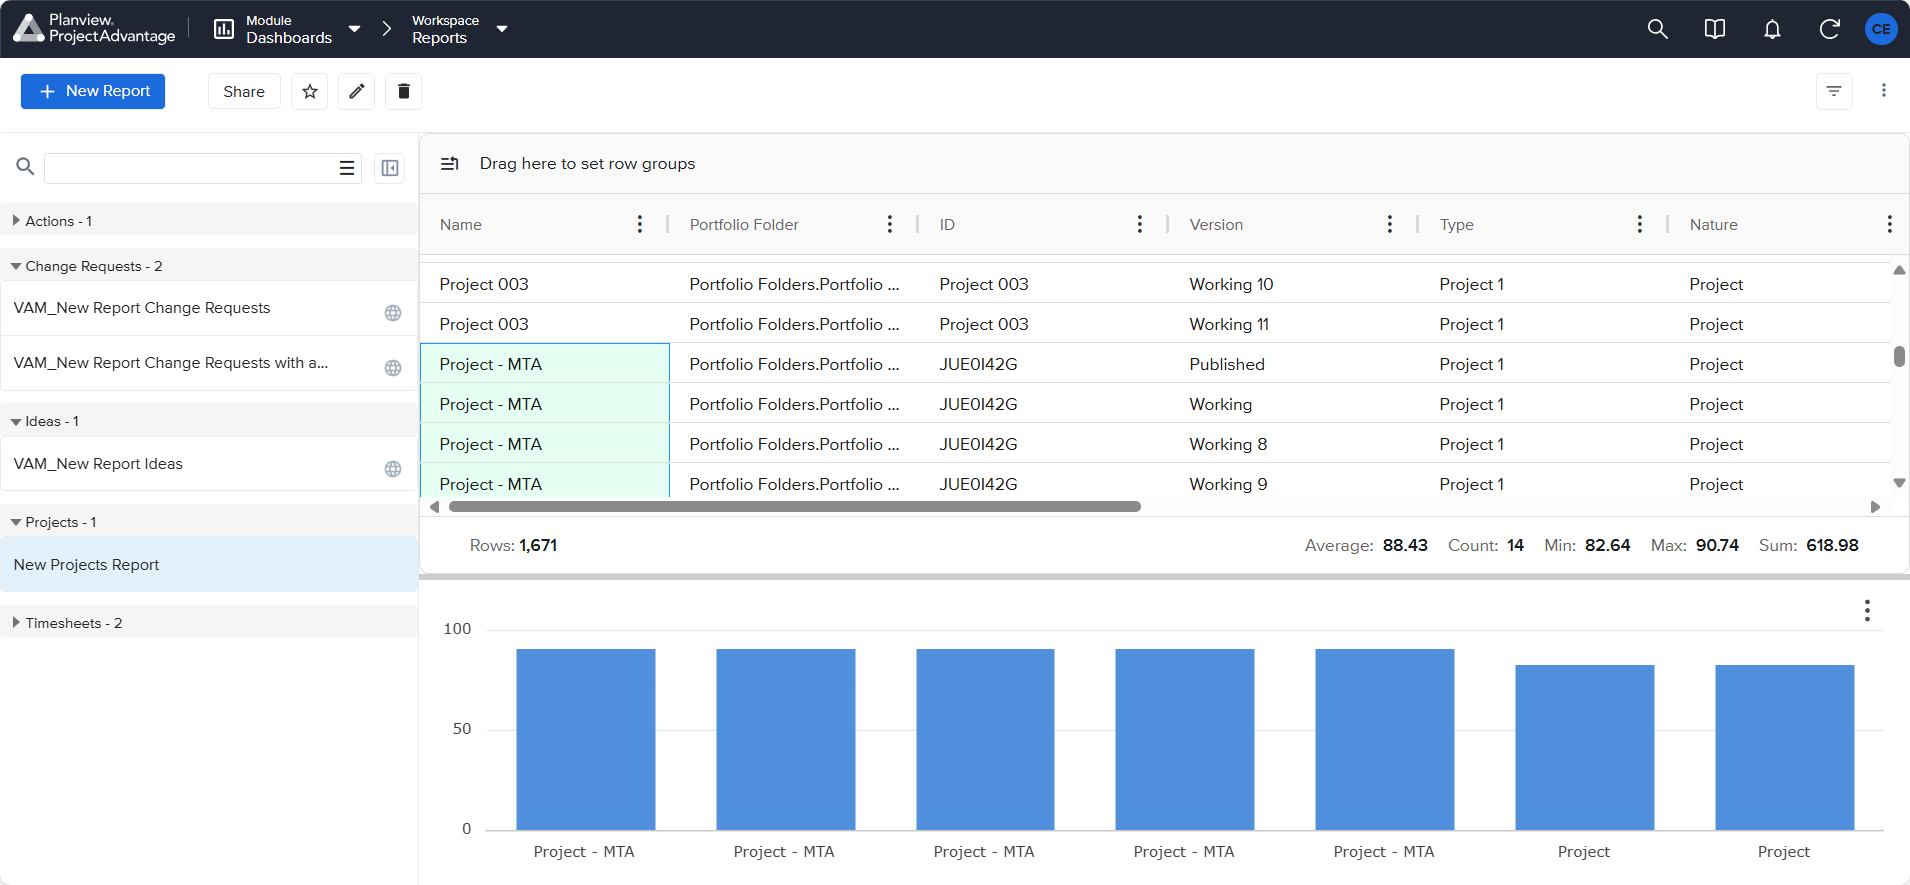The width and height of the screenshot is (1910, 885).
Task: Expand the Timesheets report group
Action: 16,623
